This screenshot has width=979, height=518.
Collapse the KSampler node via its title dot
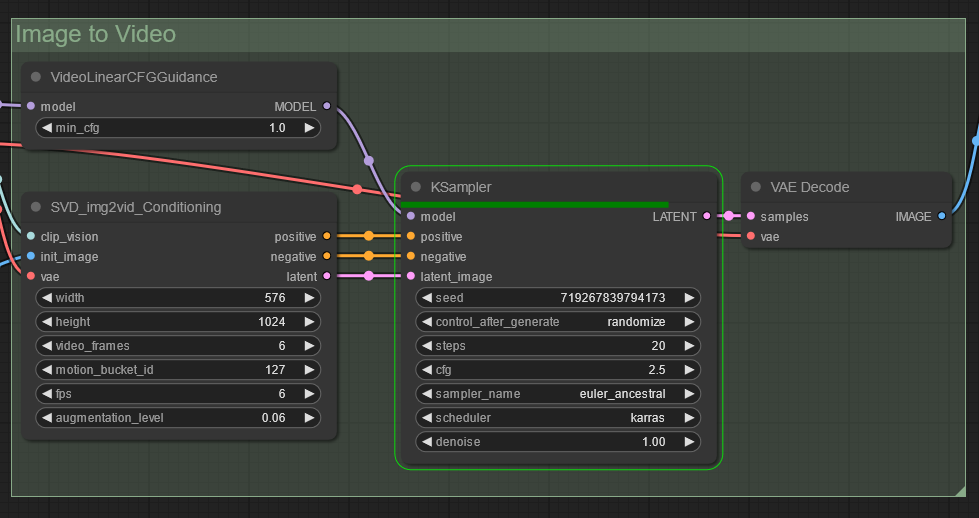[x=416, y=187]
